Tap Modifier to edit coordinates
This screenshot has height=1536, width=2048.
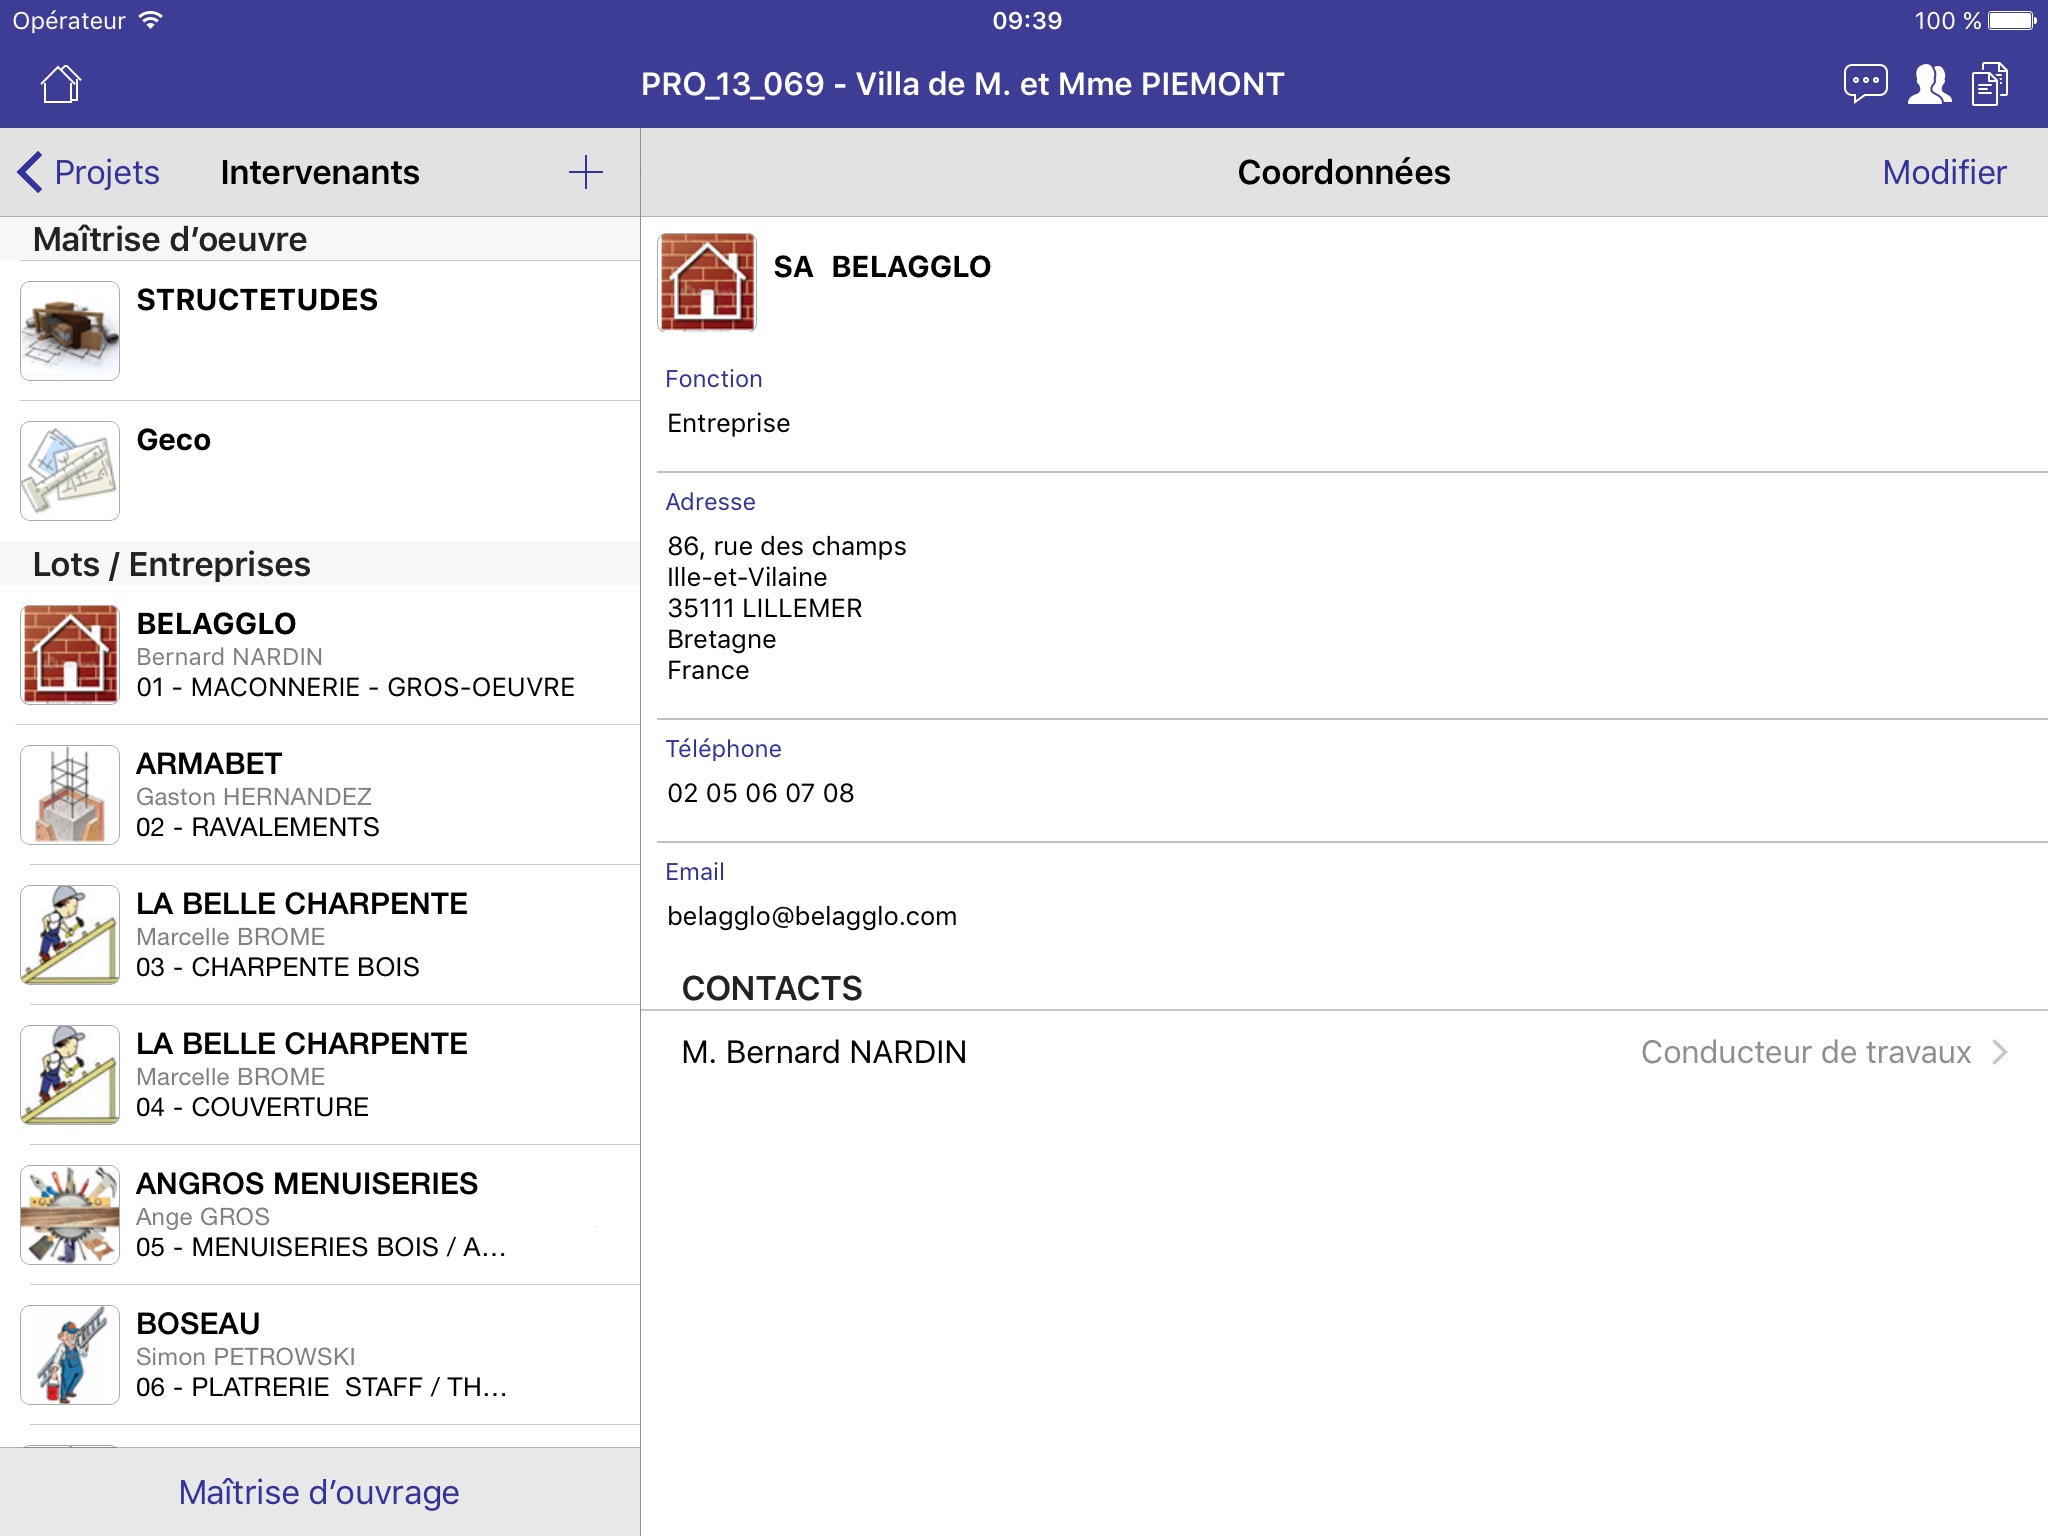point(1943,172)
